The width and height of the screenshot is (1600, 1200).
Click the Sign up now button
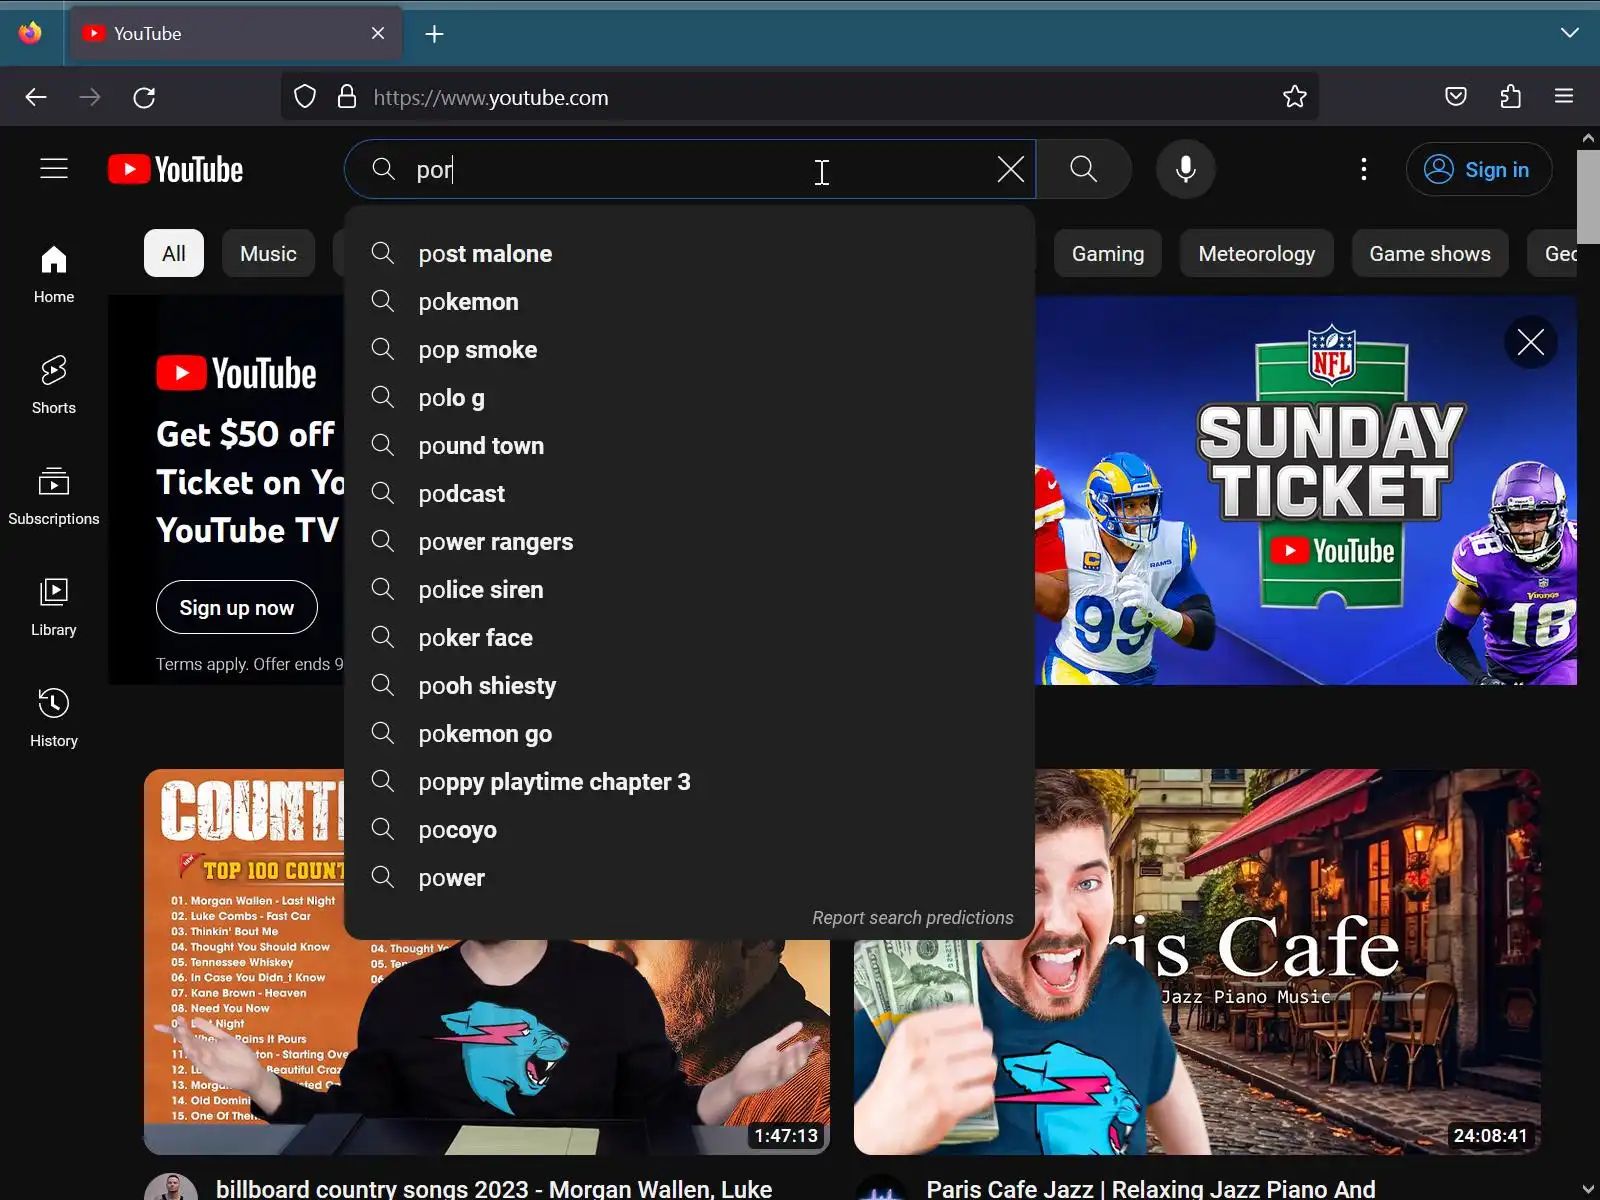(237, 607)
